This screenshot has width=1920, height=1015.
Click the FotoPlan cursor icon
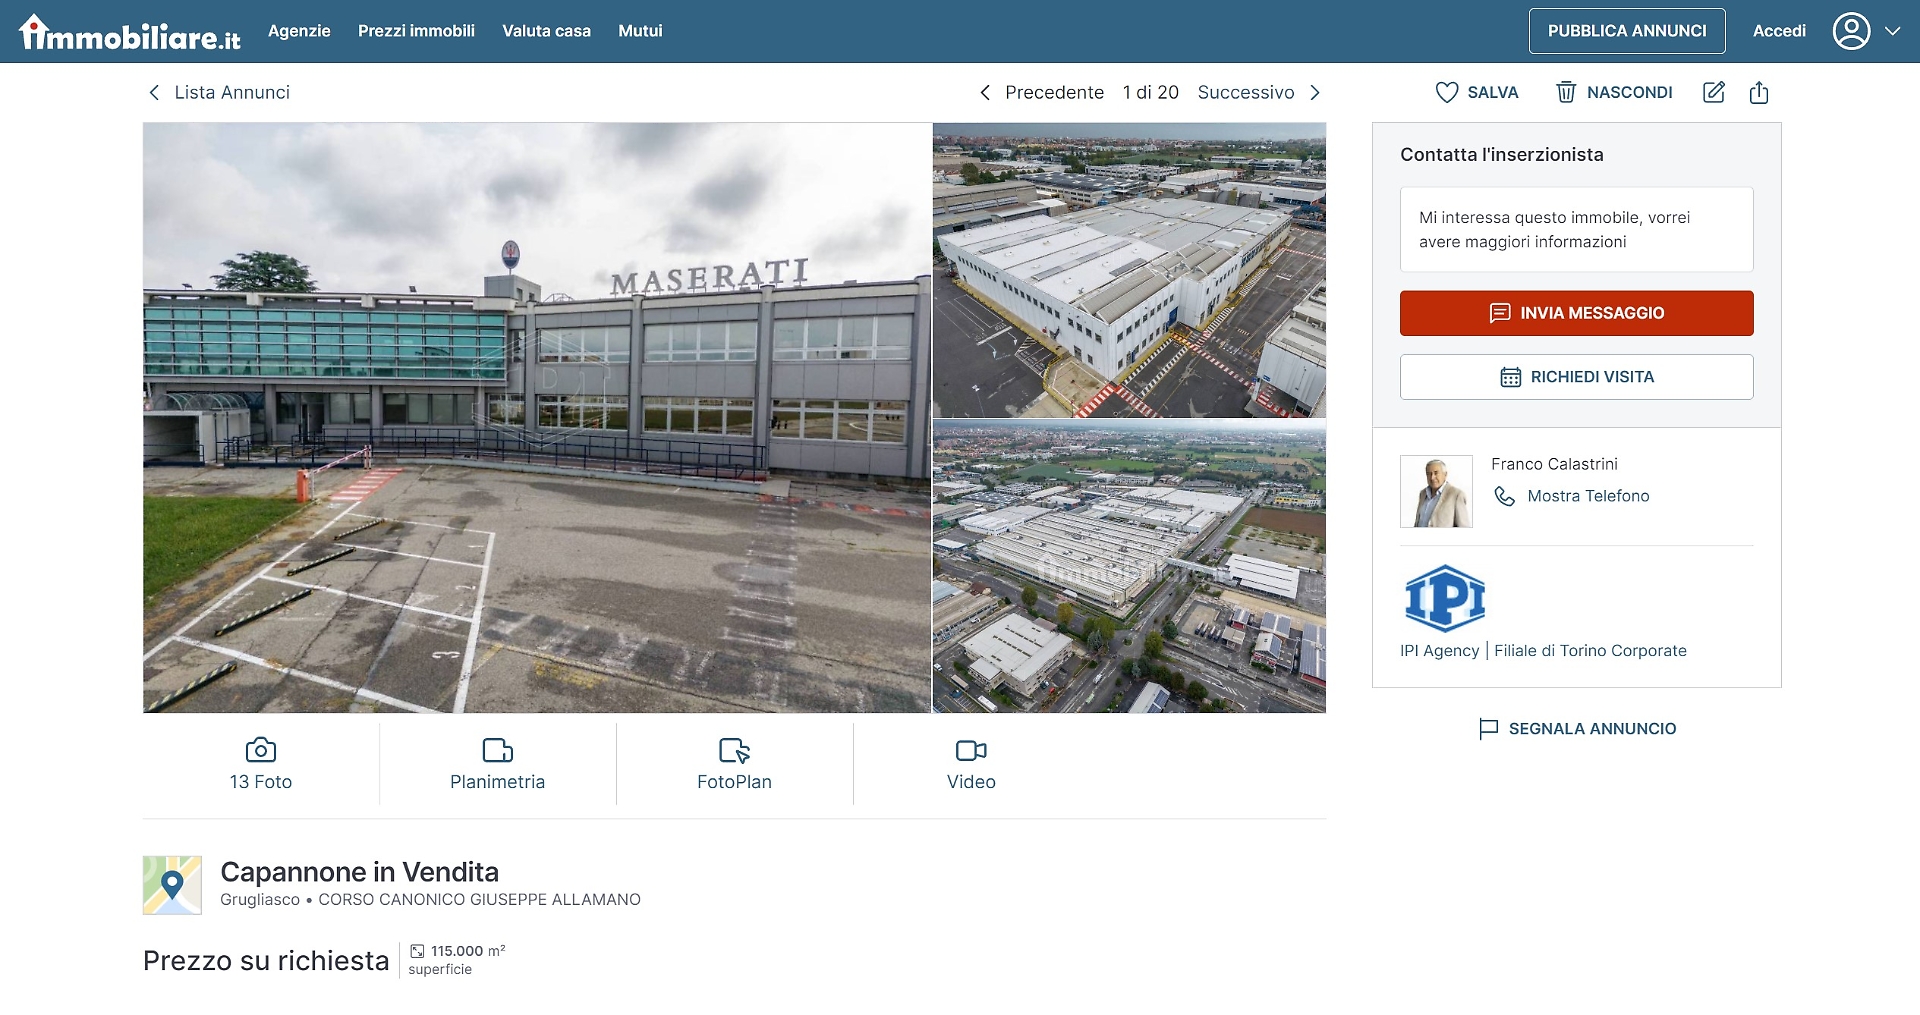point(735,750)
